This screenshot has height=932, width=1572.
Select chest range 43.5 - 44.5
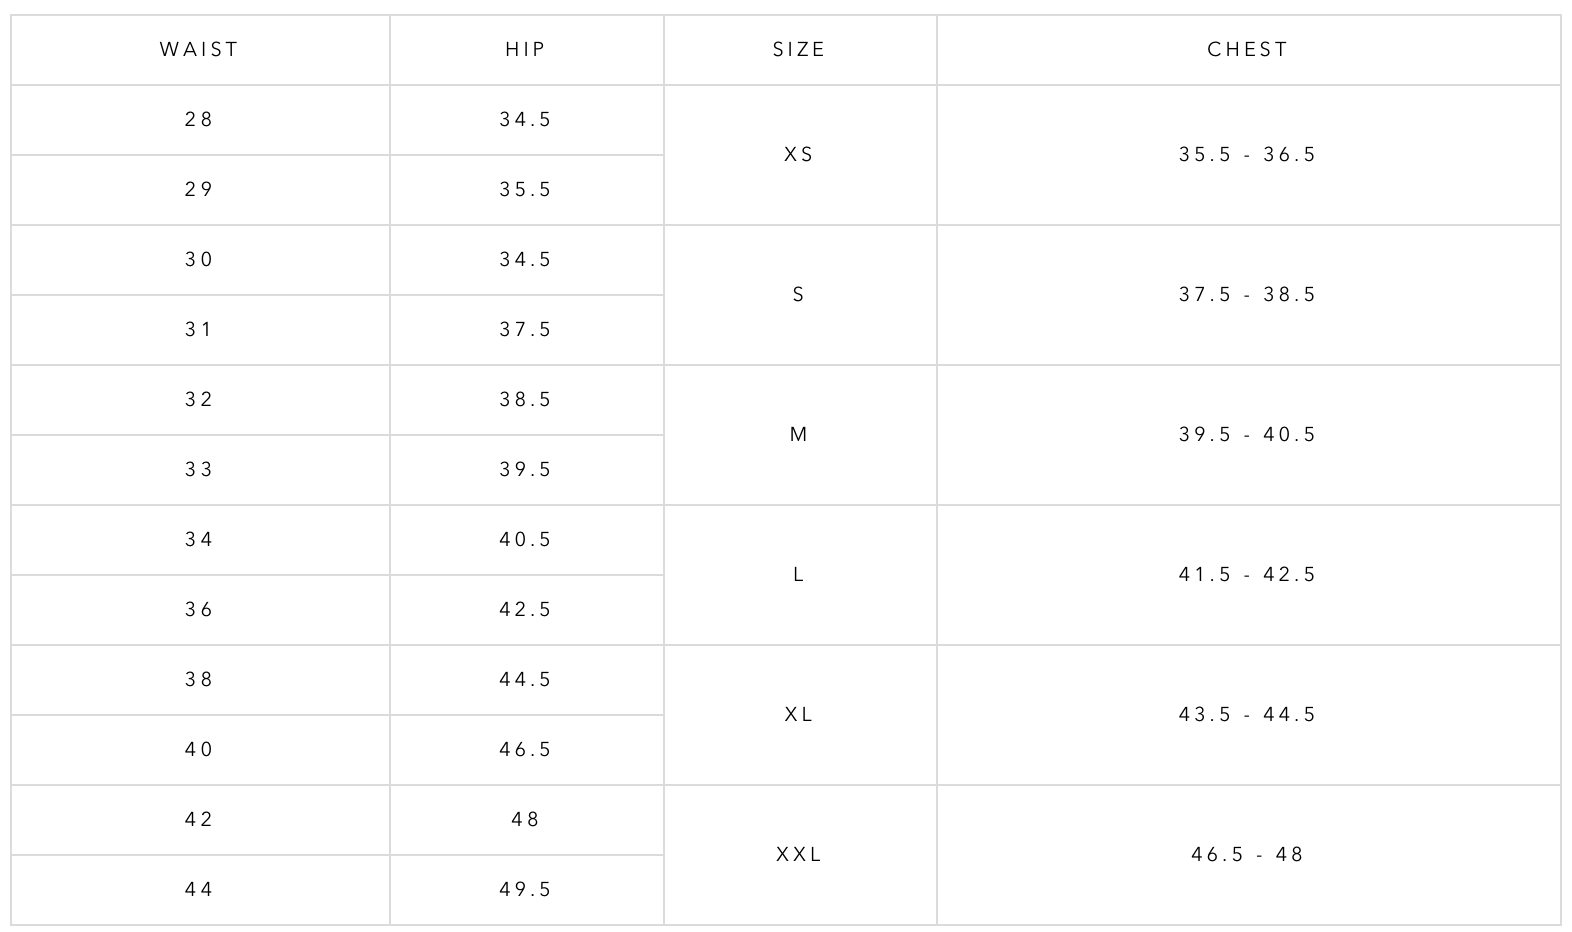[1248, 715]
